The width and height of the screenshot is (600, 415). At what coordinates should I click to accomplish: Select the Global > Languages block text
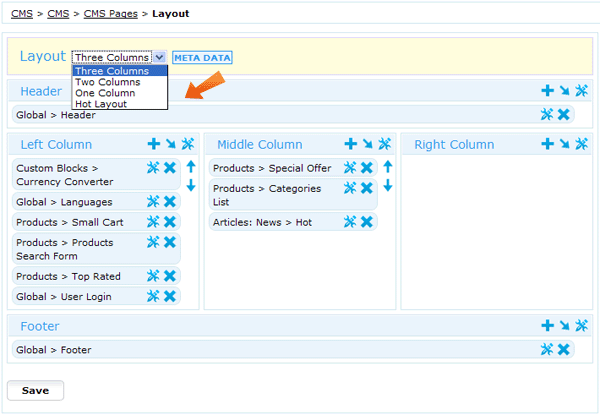[64, 202]
